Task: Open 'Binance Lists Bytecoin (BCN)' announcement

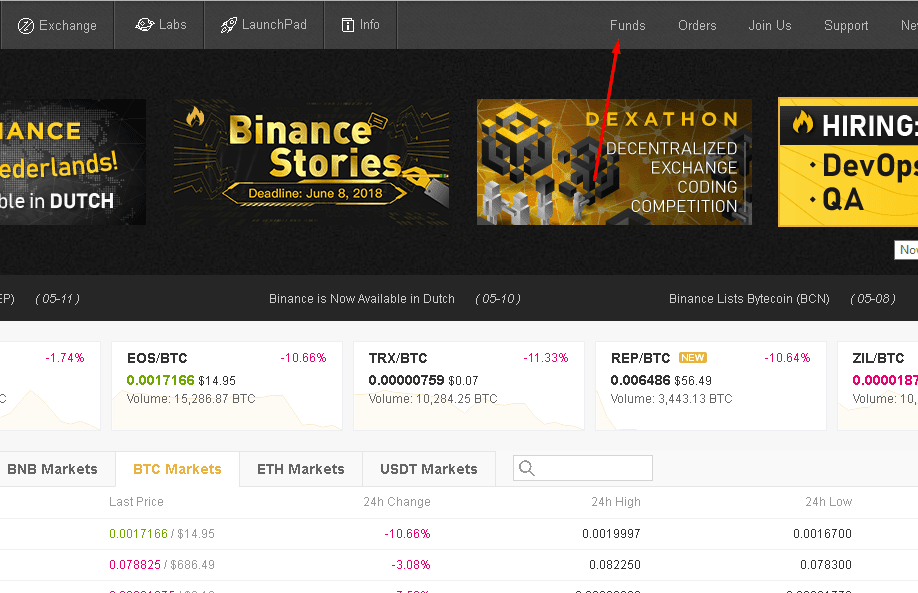Action: click(x=749, y=299)
